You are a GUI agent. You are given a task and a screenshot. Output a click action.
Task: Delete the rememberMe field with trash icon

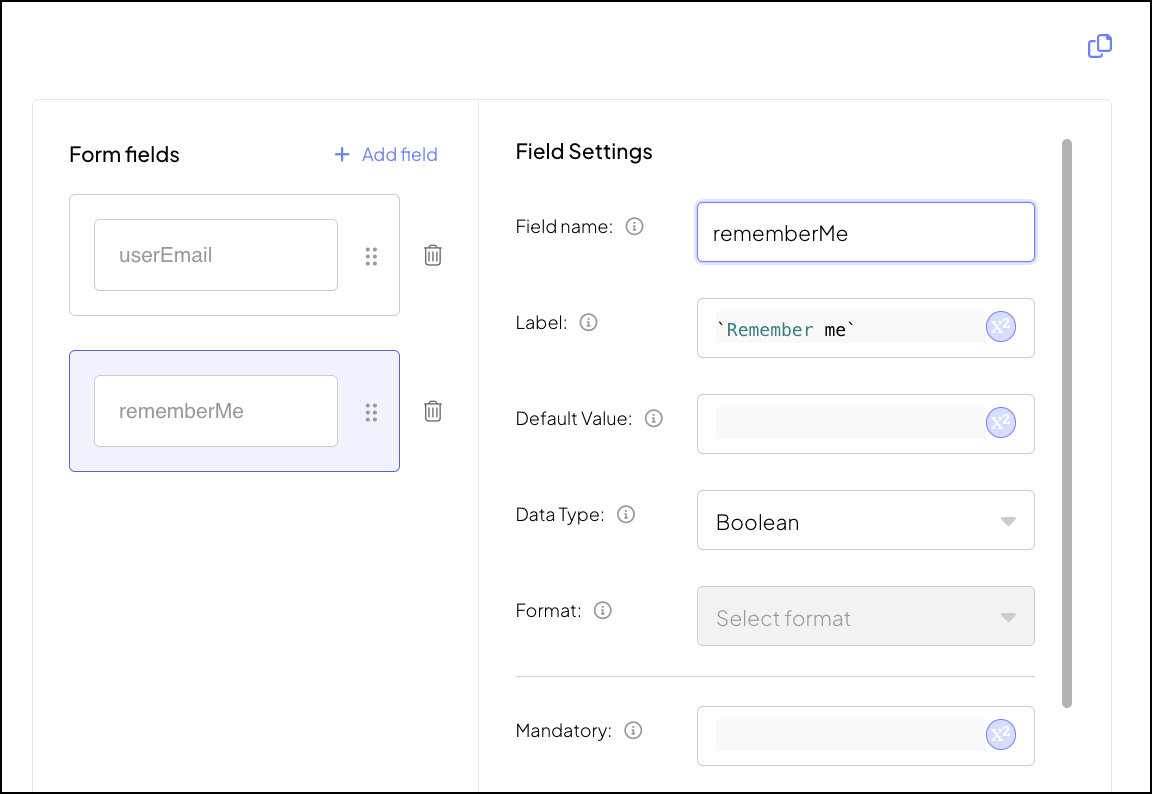pyautogui.click(x=433, y=411)
